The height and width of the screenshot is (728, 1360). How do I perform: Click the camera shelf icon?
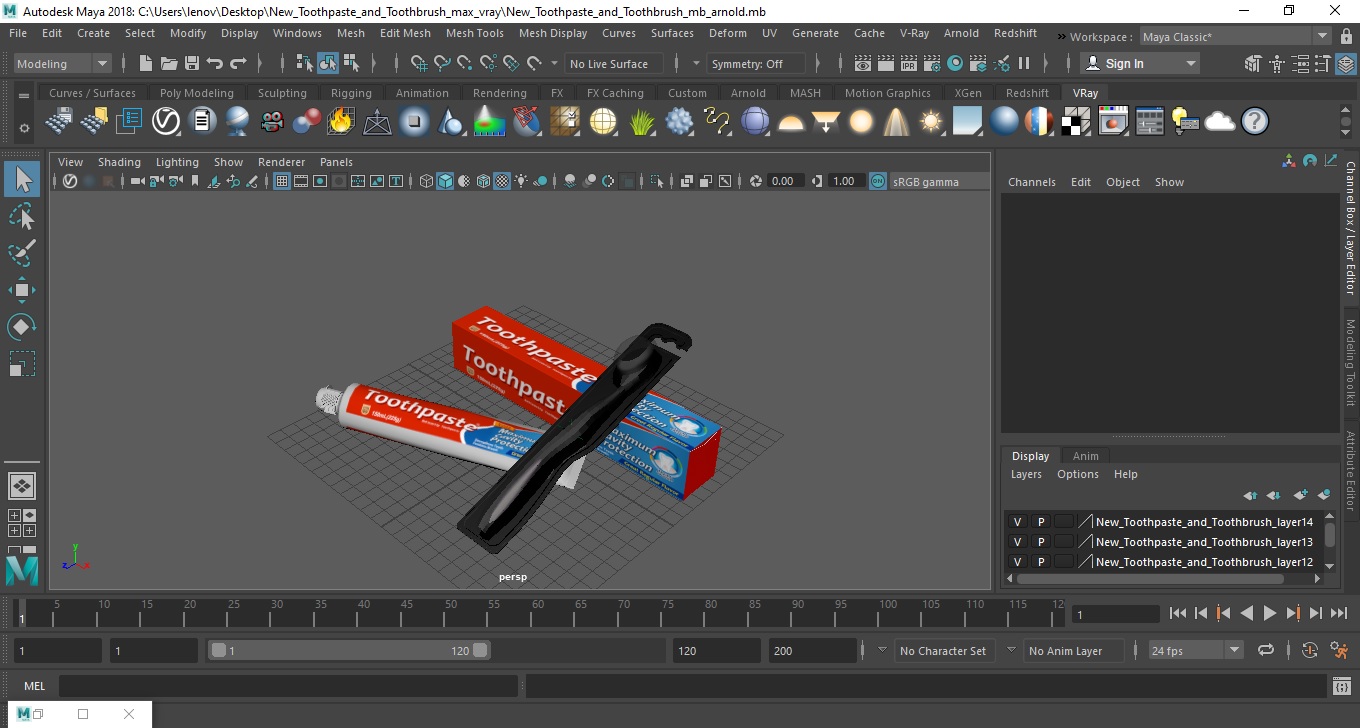(271, 122)
